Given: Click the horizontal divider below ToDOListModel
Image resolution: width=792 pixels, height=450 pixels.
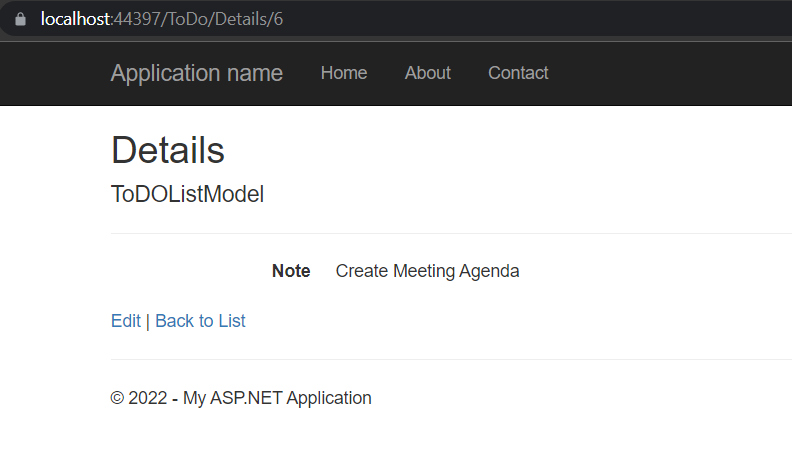Looking at the screenshot, I should click(450, 233).
